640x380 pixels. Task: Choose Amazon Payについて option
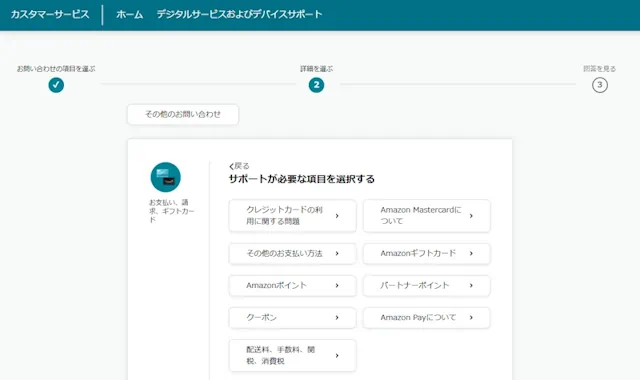pos(427,318)
